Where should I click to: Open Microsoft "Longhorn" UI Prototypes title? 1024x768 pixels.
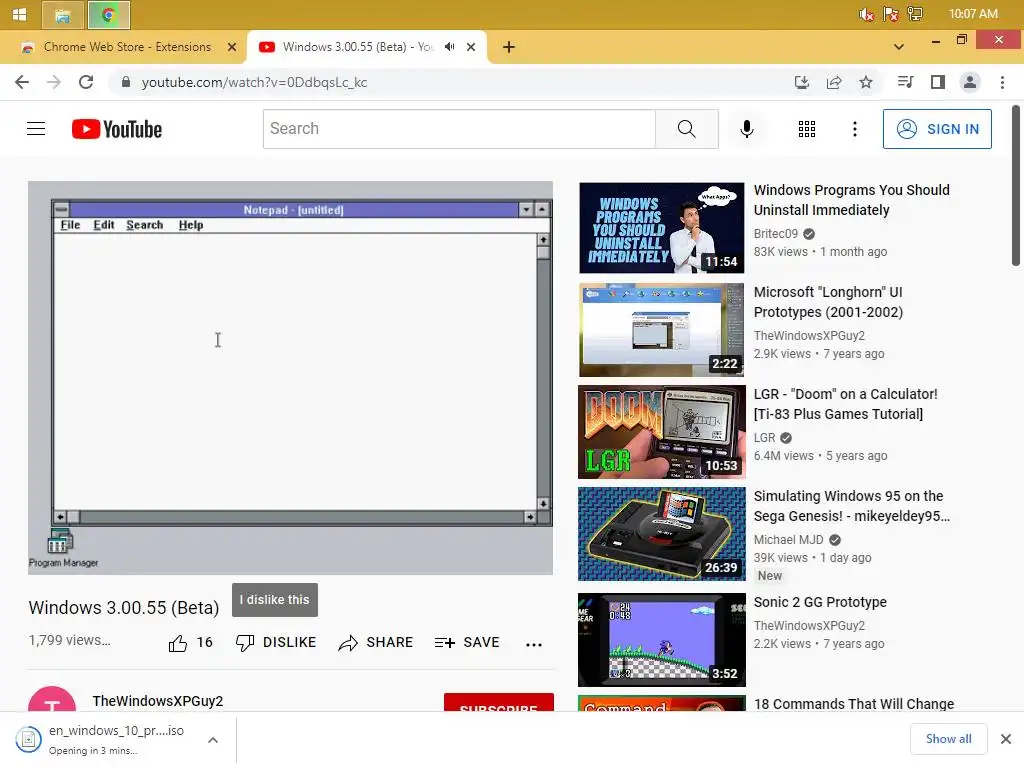click(828, 302)
